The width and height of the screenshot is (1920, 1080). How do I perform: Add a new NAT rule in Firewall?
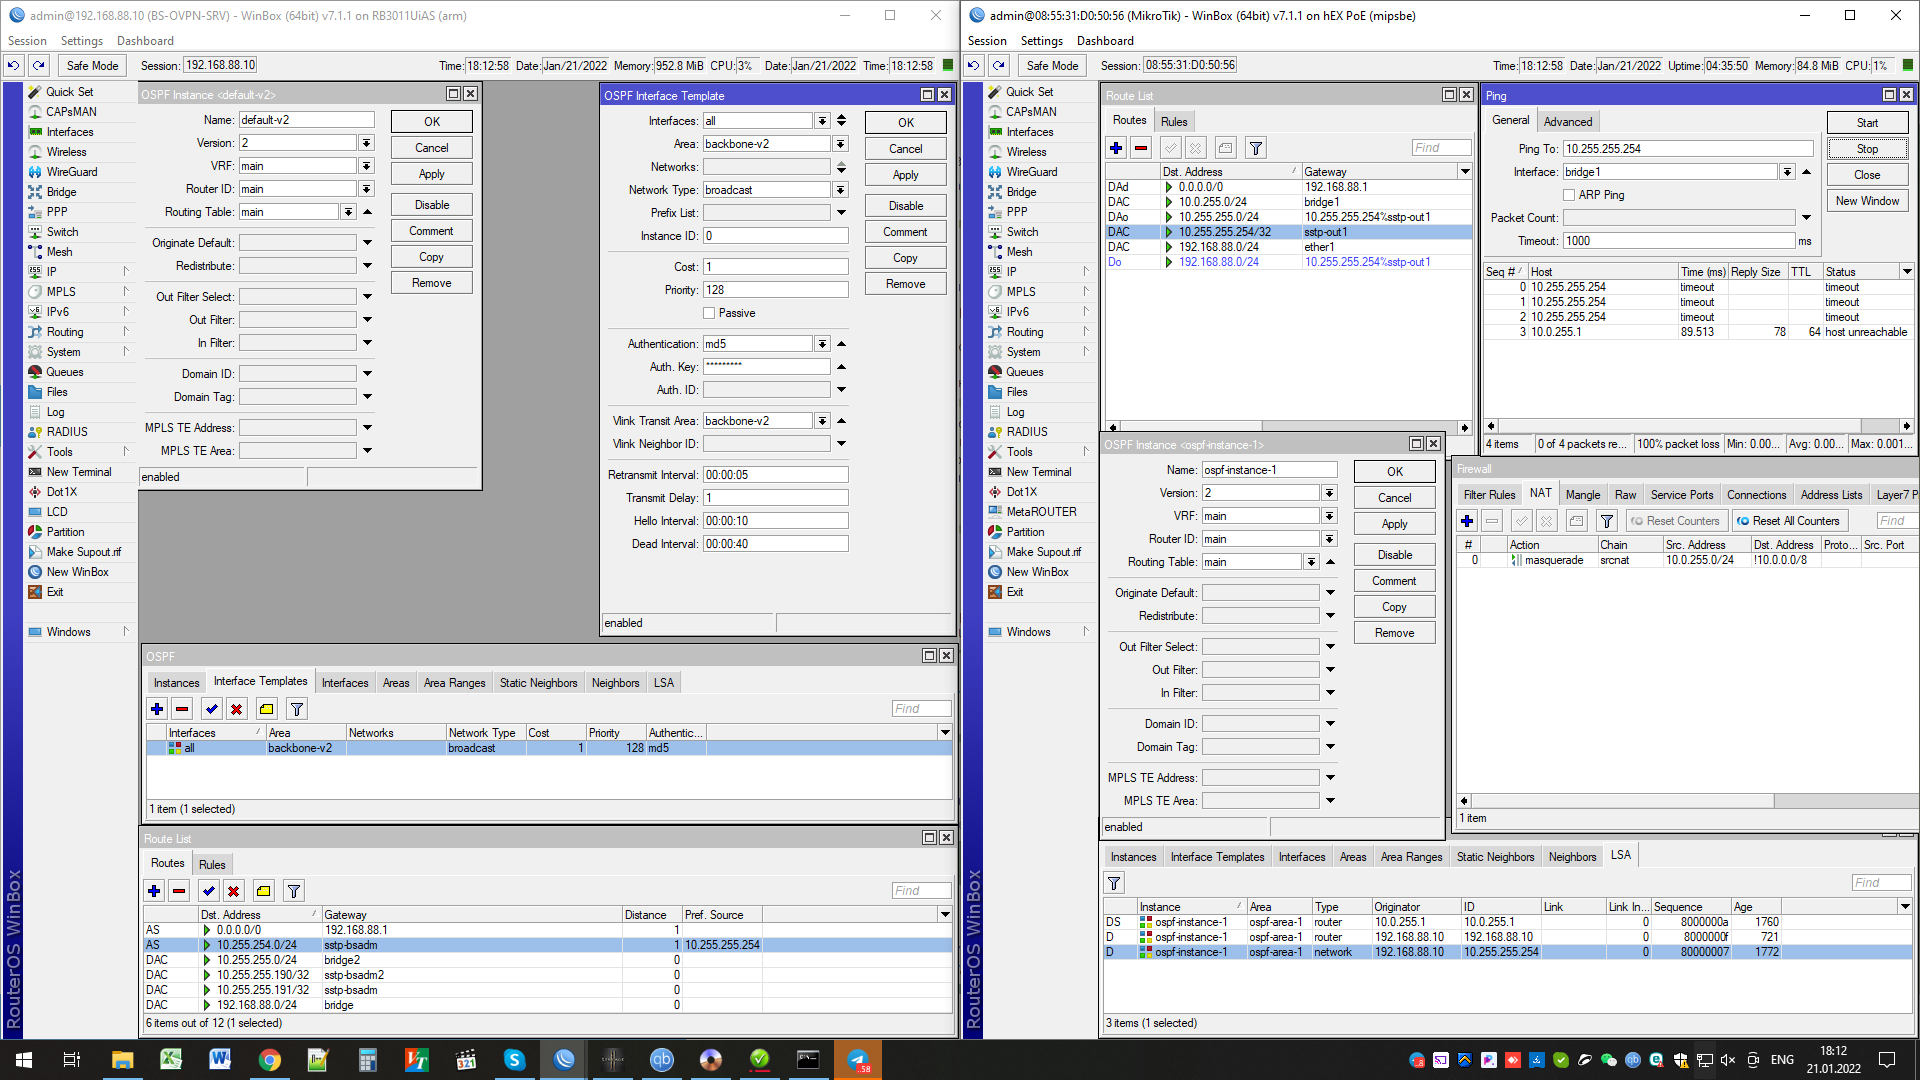click(1467, 521)
